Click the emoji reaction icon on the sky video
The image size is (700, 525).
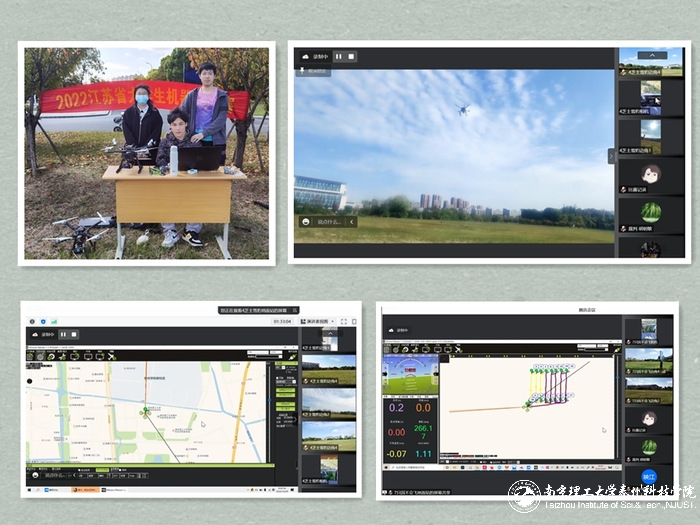[305, 221]
